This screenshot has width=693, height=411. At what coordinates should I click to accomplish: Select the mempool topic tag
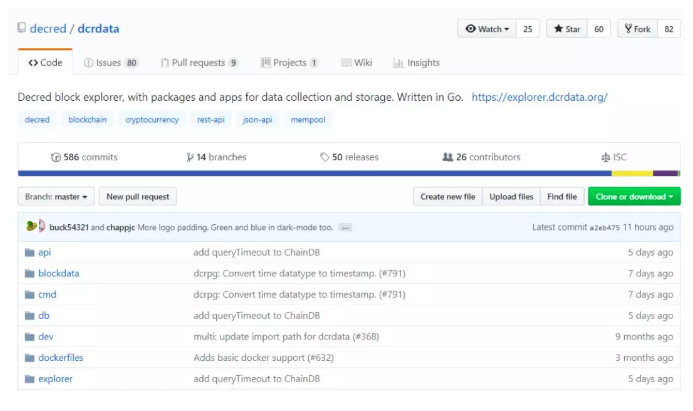[308, 120]
